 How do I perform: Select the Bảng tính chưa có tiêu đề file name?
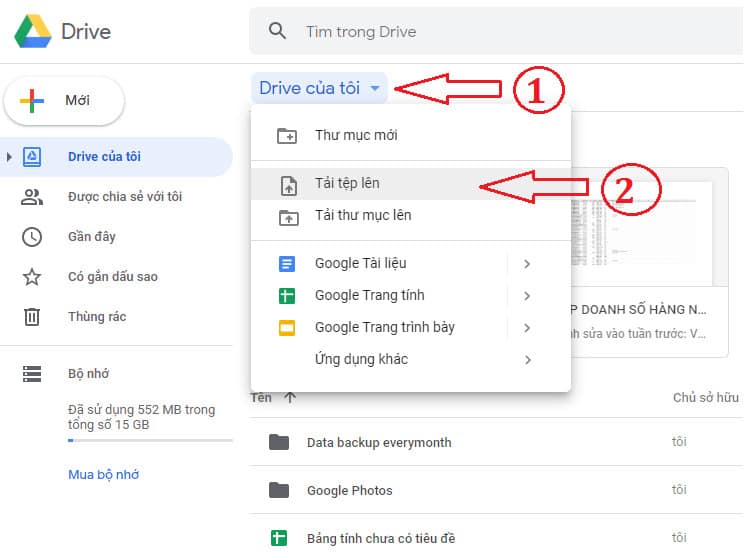381,538
